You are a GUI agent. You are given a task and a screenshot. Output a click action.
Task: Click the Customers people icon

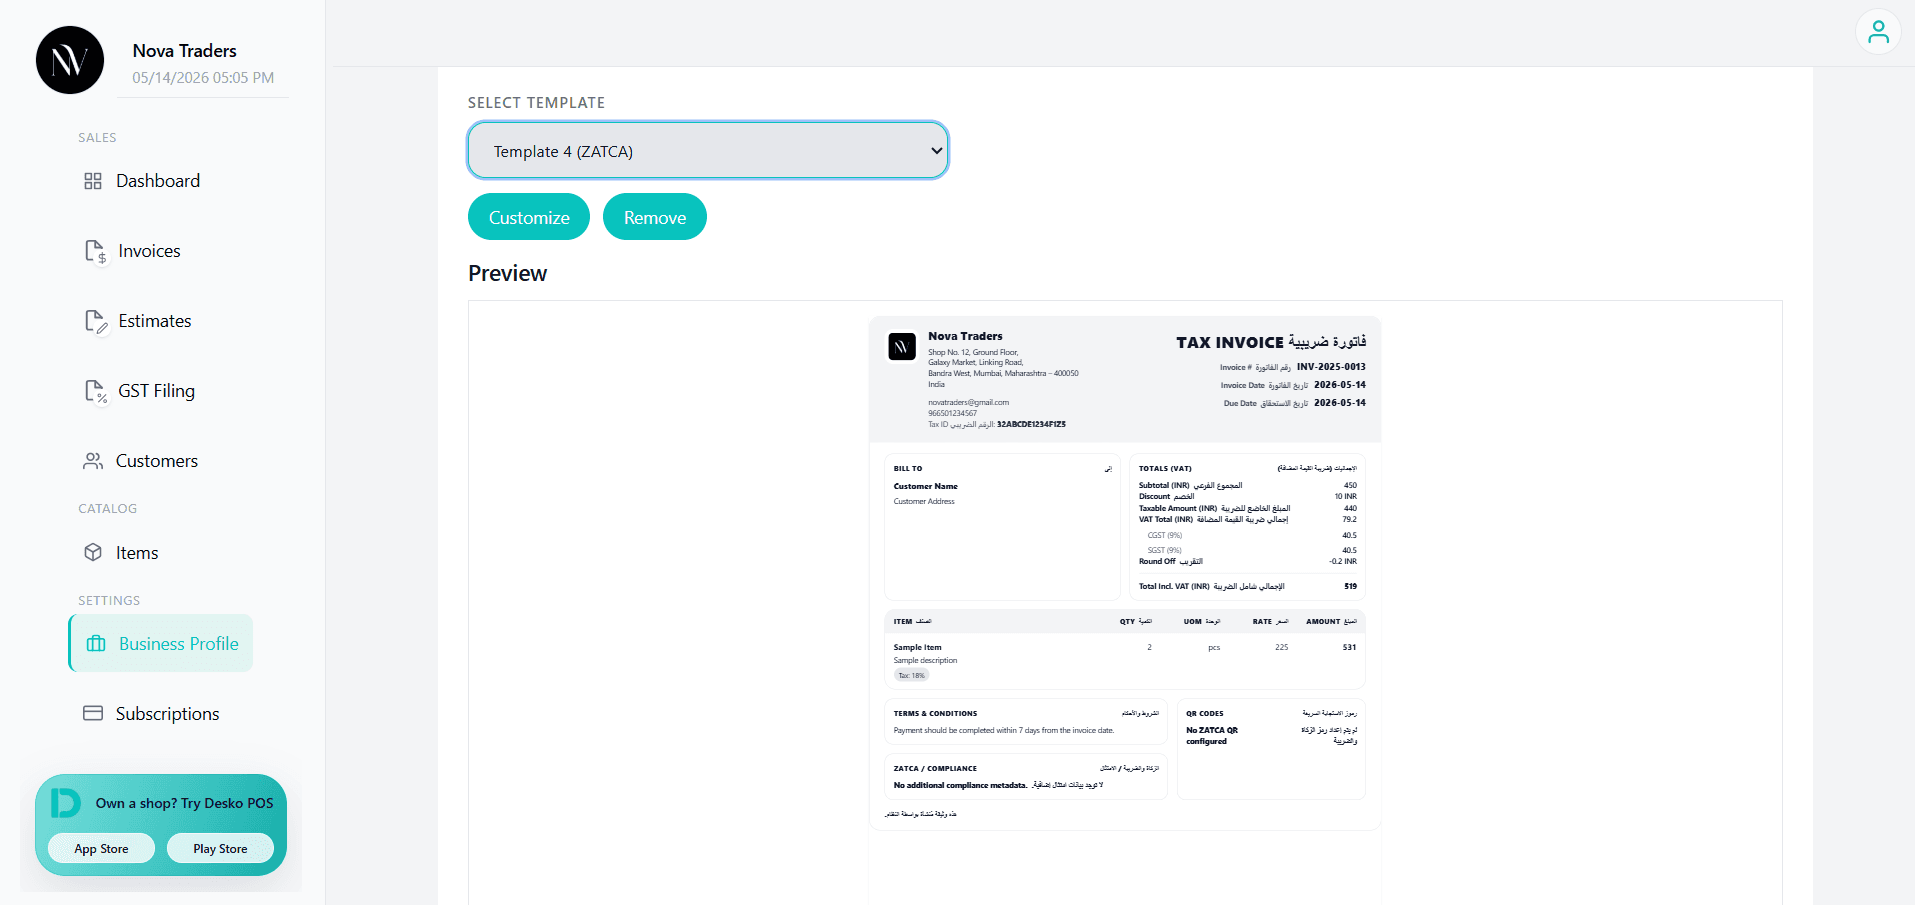(x=93, y=461)
